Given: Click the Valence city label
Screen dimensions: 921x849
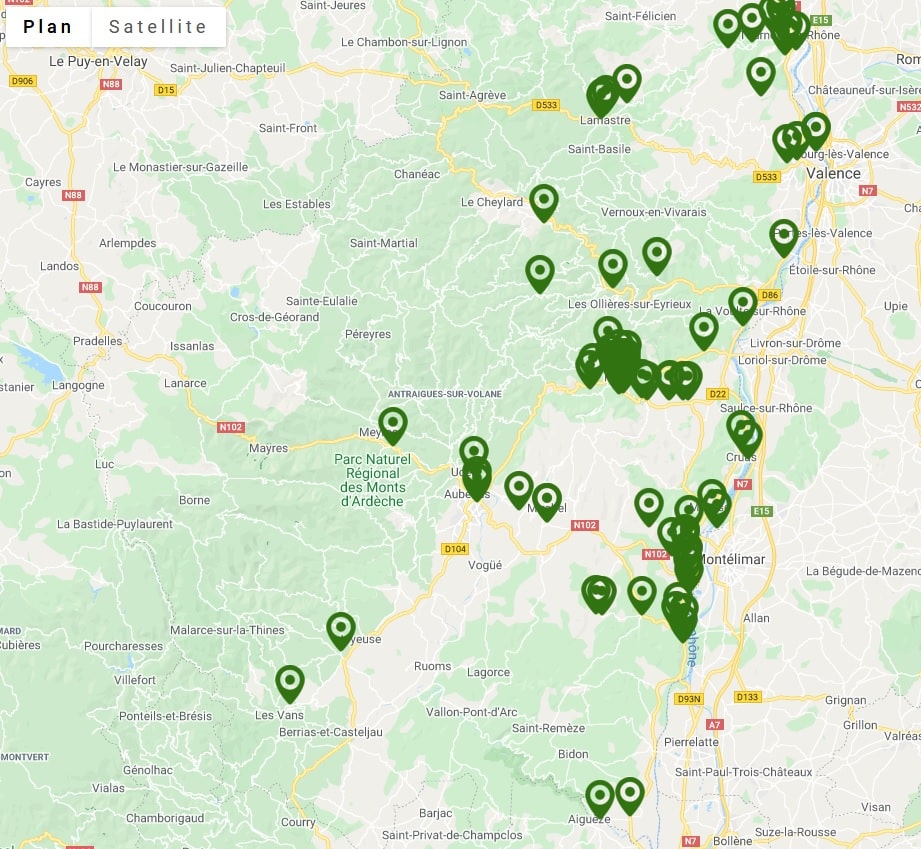Looking at the screenshot, I should 833,173.
